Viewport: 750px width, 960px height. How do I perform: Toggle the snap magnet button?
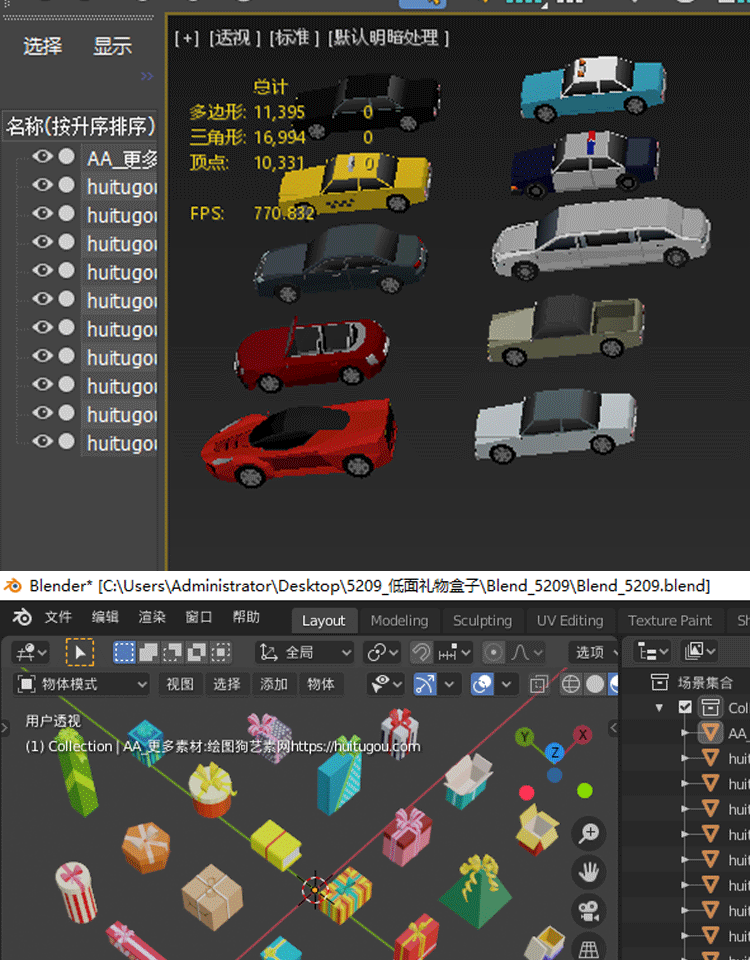[422, 653]
